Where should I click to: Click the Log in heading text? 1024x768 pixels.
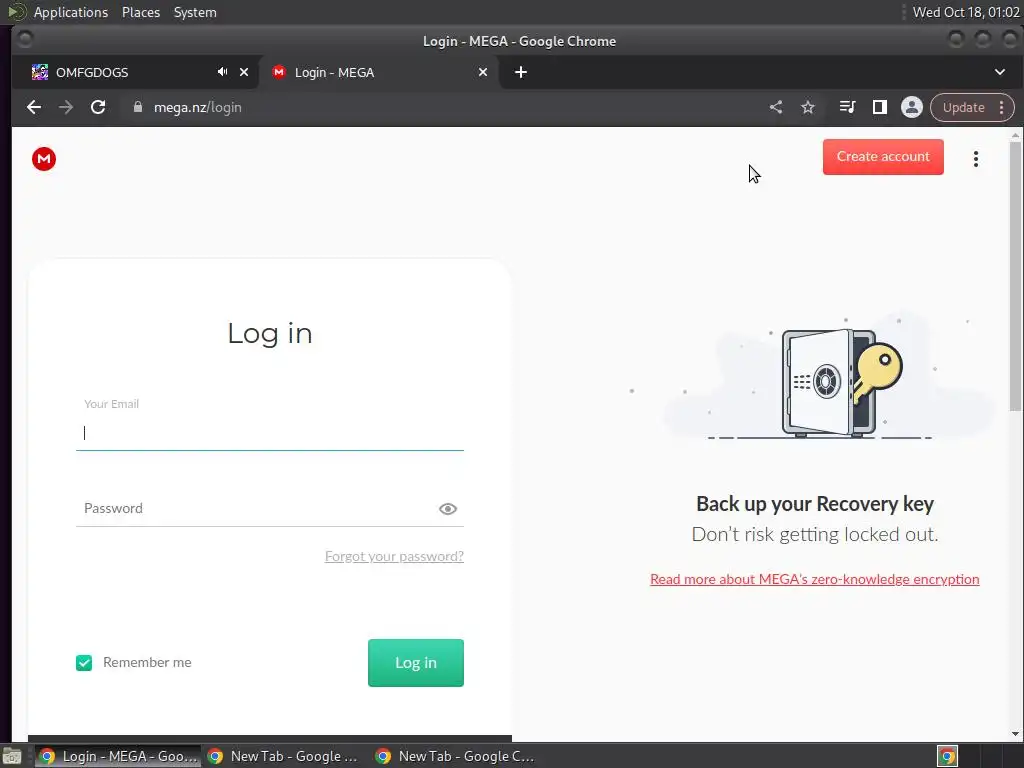pos(270,334)
